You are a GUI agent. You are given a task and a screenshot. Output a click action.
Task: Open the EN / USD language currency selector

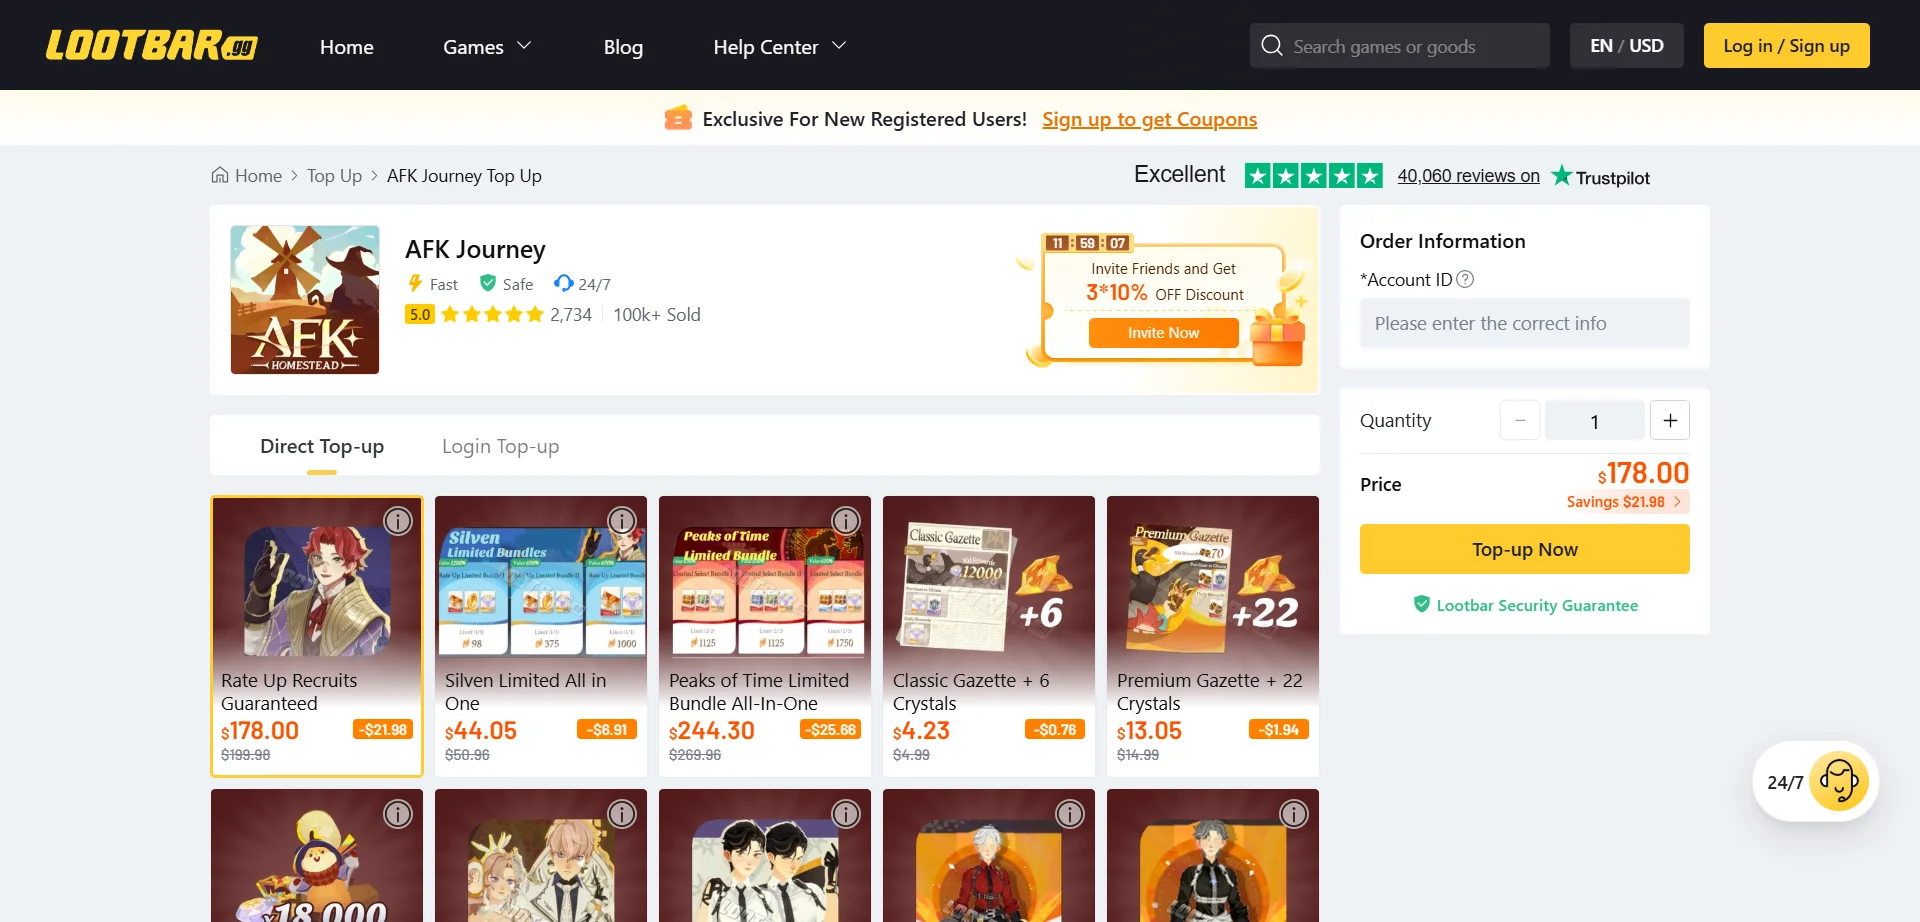1627,46
